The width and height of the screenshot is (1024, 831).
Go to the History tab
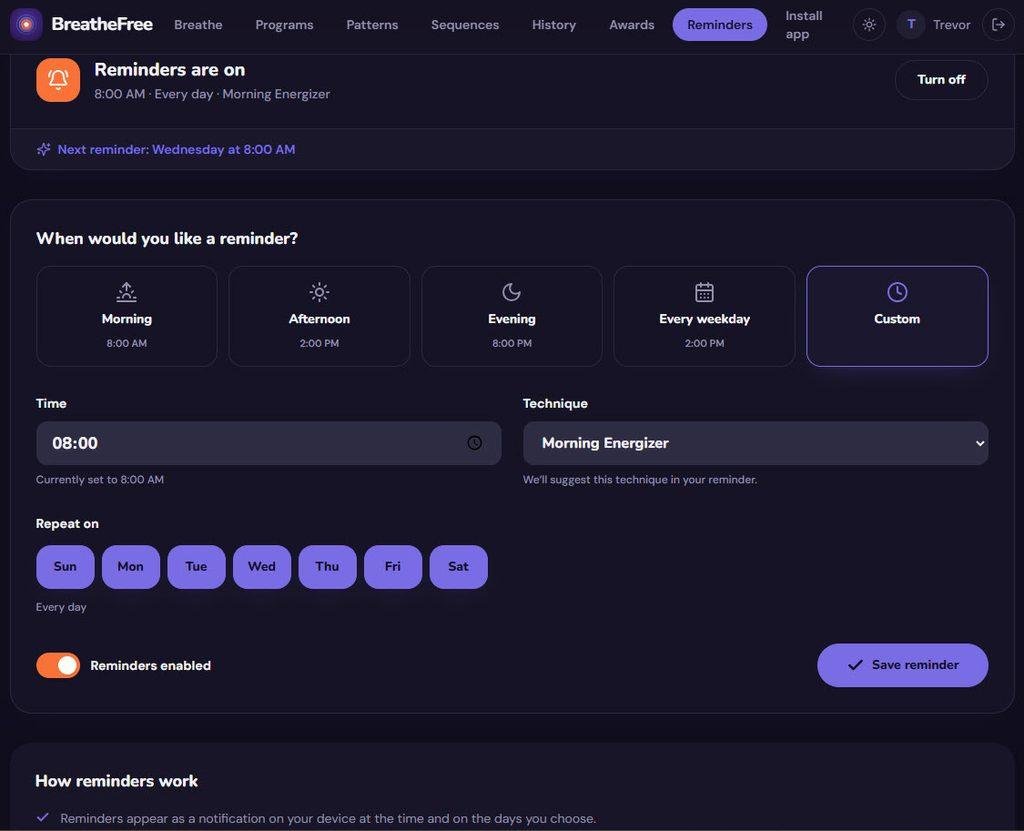point(554,25)
